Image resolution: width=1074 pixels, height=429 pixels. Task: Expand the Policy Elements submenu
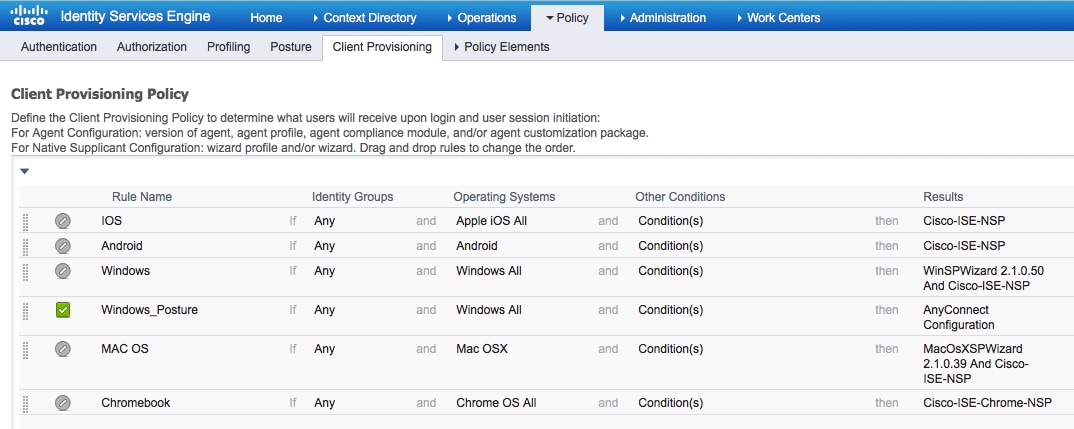[501, 47]
